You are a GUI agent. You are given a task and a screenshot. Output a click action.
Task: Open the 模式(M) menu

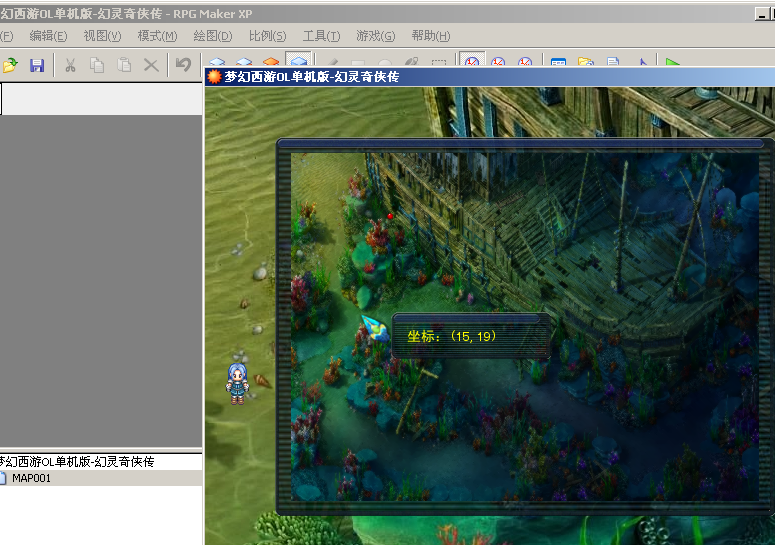click(x=157, y=36)
